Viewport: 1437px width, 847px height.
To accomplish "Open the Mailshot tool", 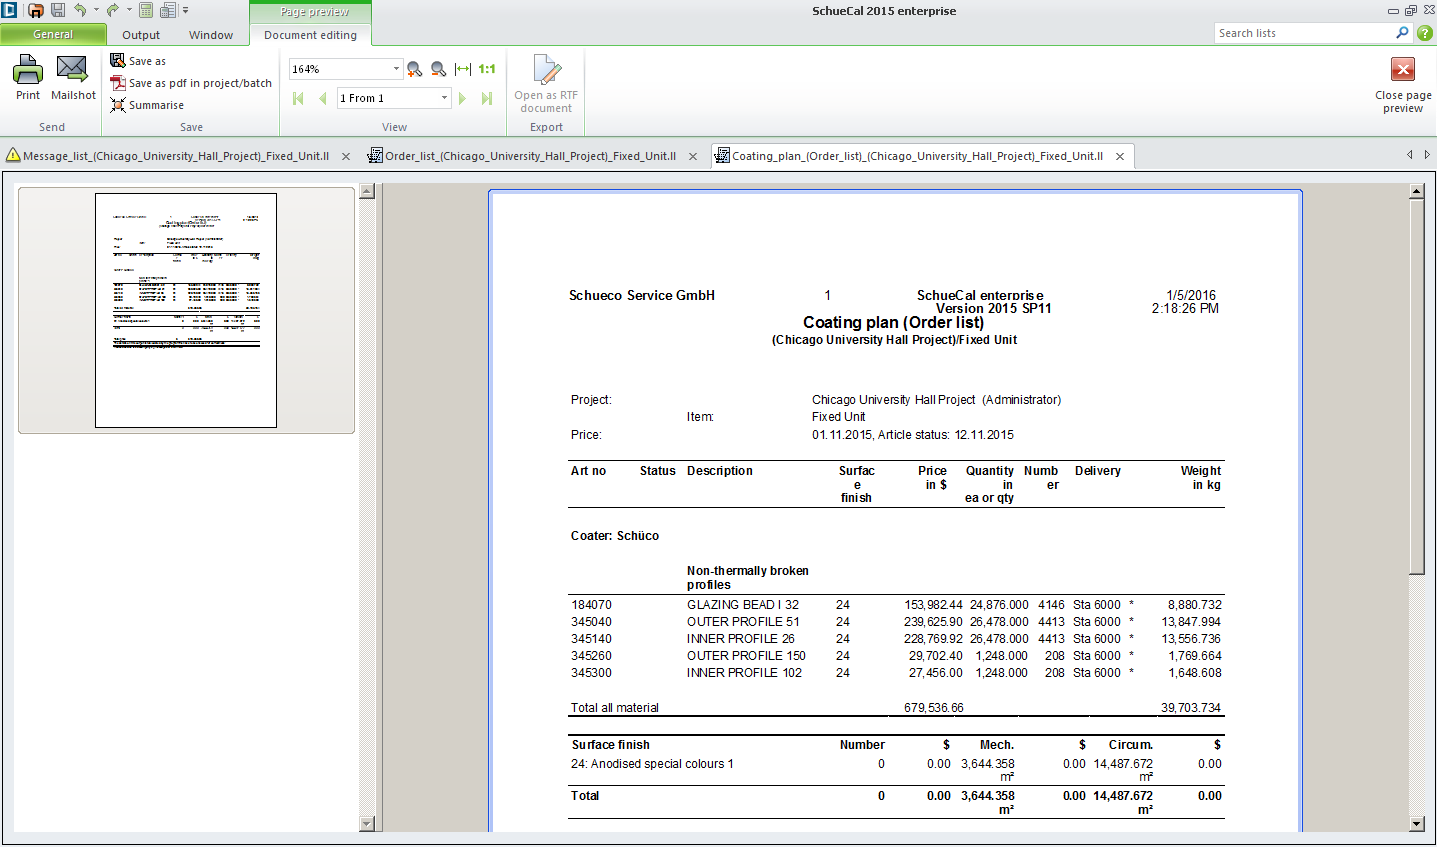I will 73,77.
